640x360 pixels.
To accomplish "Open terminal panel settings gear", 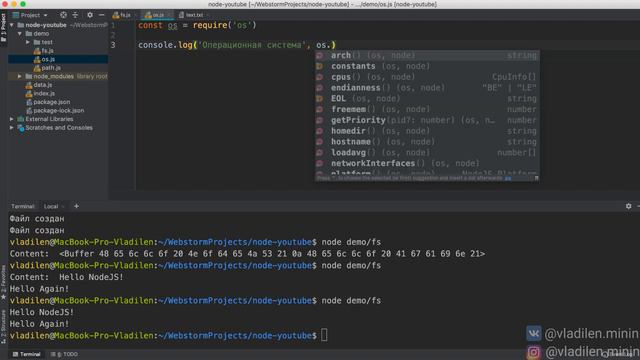I will pos(629,206).
